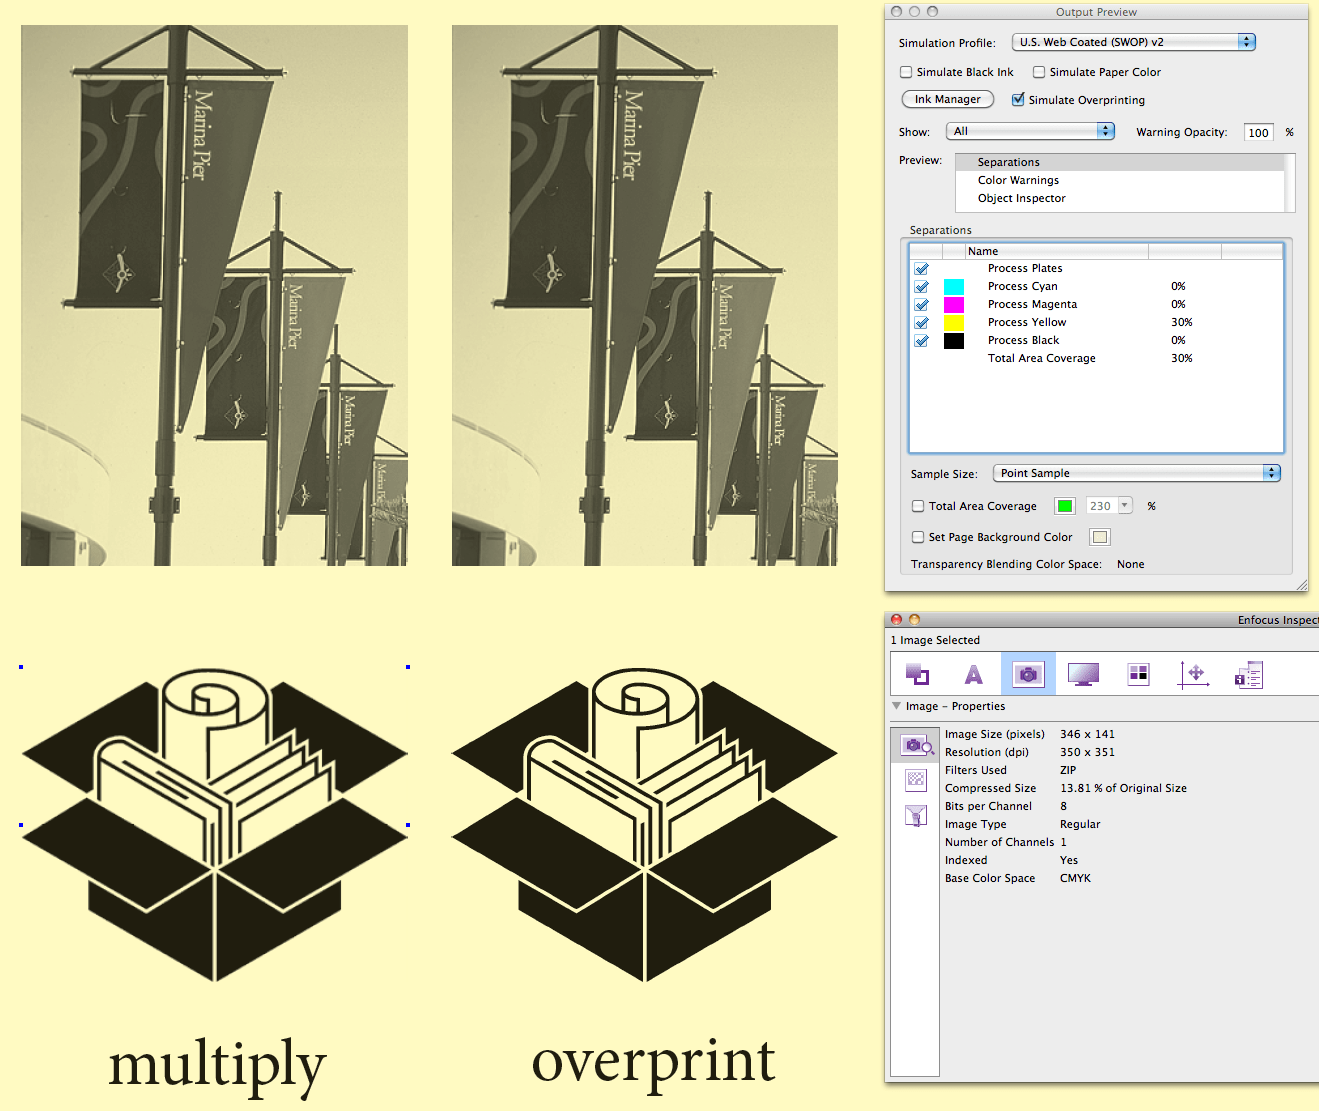Uncheck Simulate Overprinting
1319x1111 pixels.
[1018, 100]
